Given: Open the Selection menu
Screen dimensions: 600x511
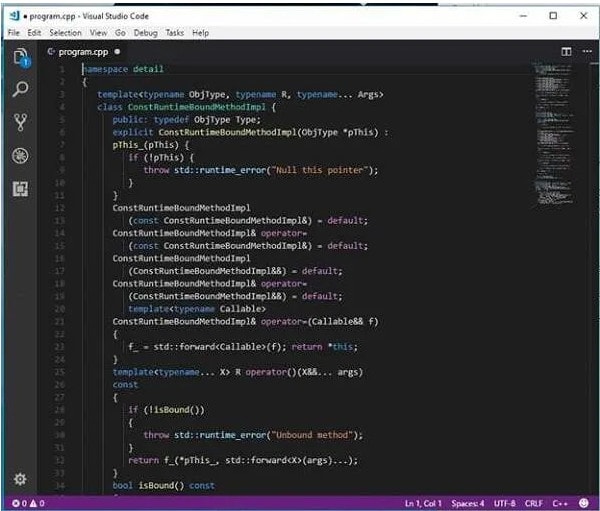Looking at the screenshot, I should (65, 33).
